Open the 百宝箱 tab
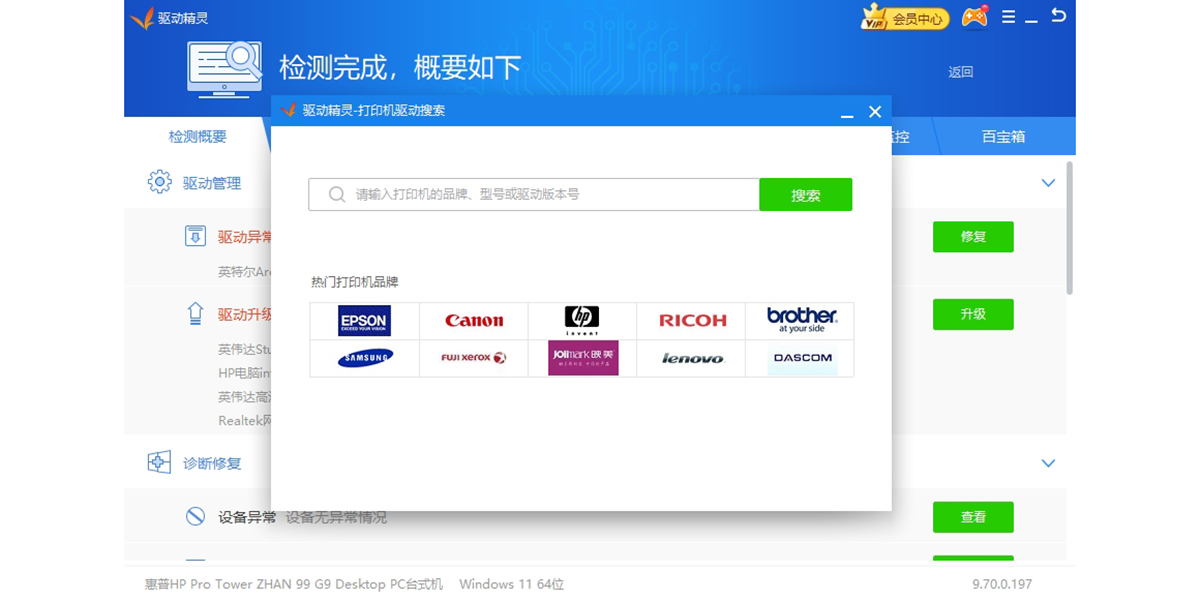The width and height of the screenshot is (1200, 600). click(1003, 137)
